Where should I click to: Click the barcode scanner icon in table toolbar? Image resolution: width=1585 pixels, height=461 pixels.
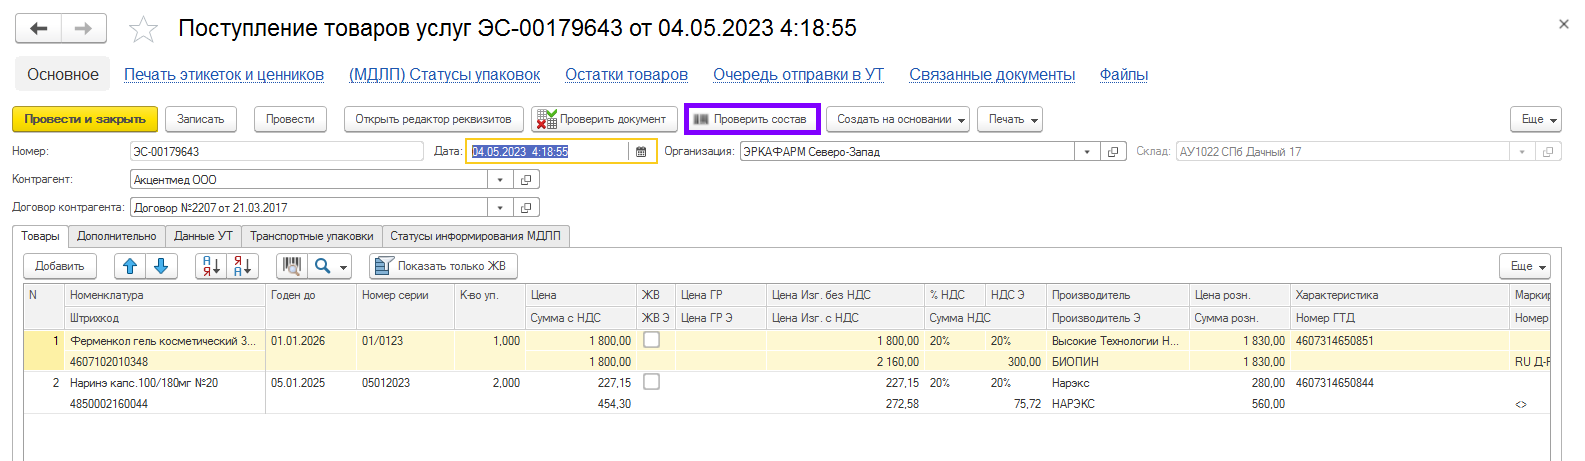click(x=291, y=266)
